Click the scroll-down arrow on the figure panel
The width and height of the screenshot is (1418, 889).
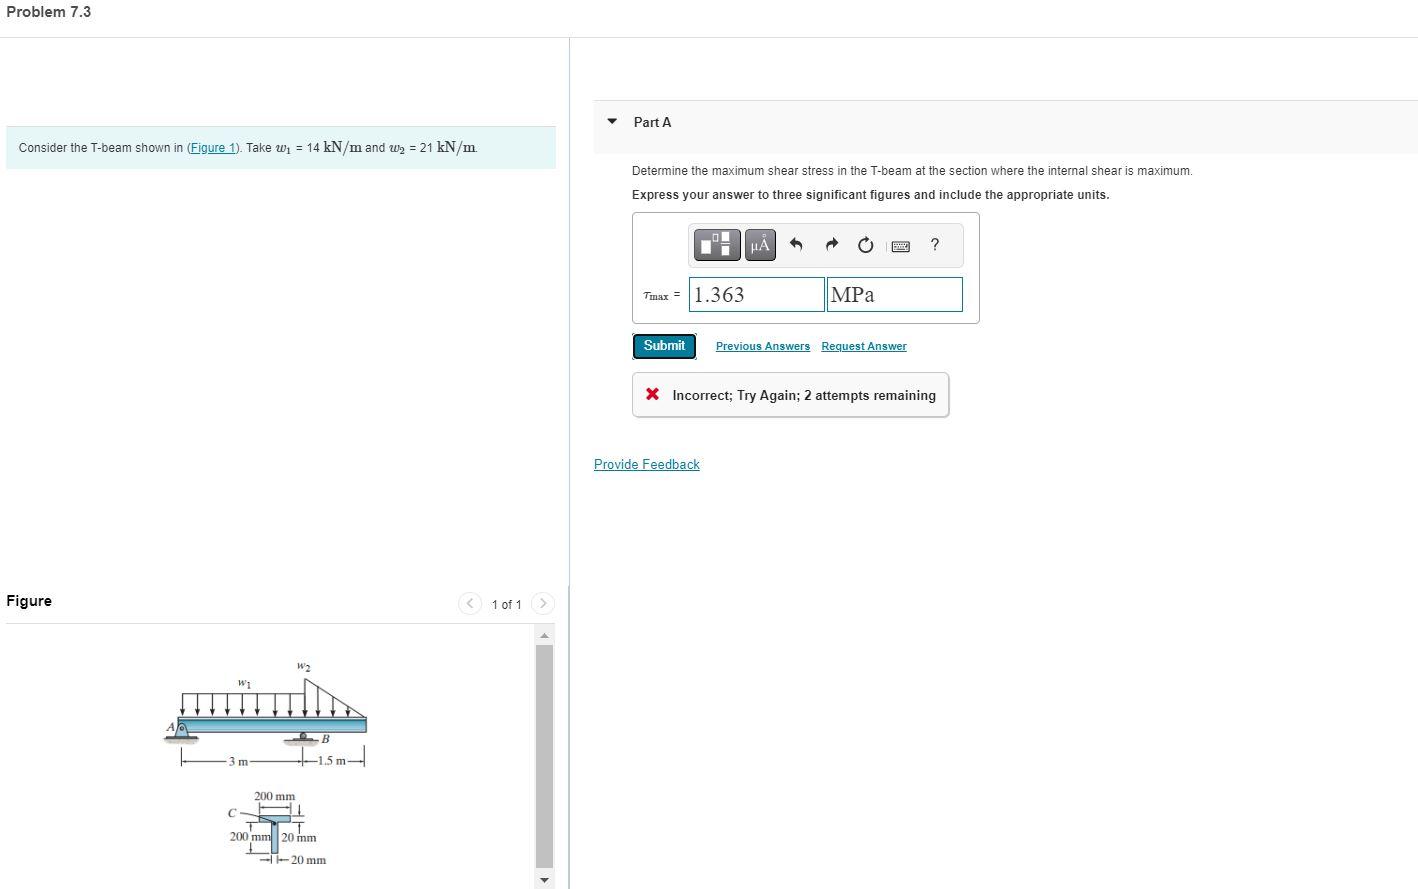[x=544, y=879]
